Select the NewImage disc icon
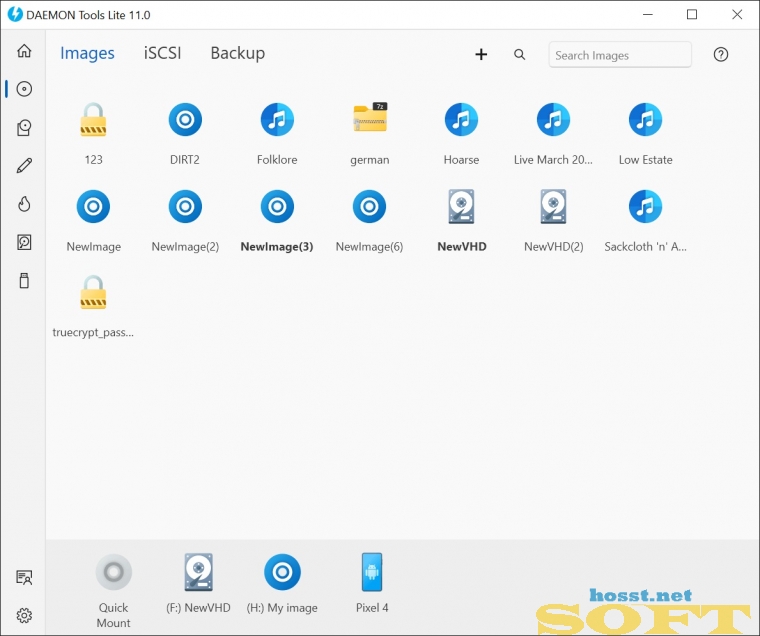 [x=93, y=207]
